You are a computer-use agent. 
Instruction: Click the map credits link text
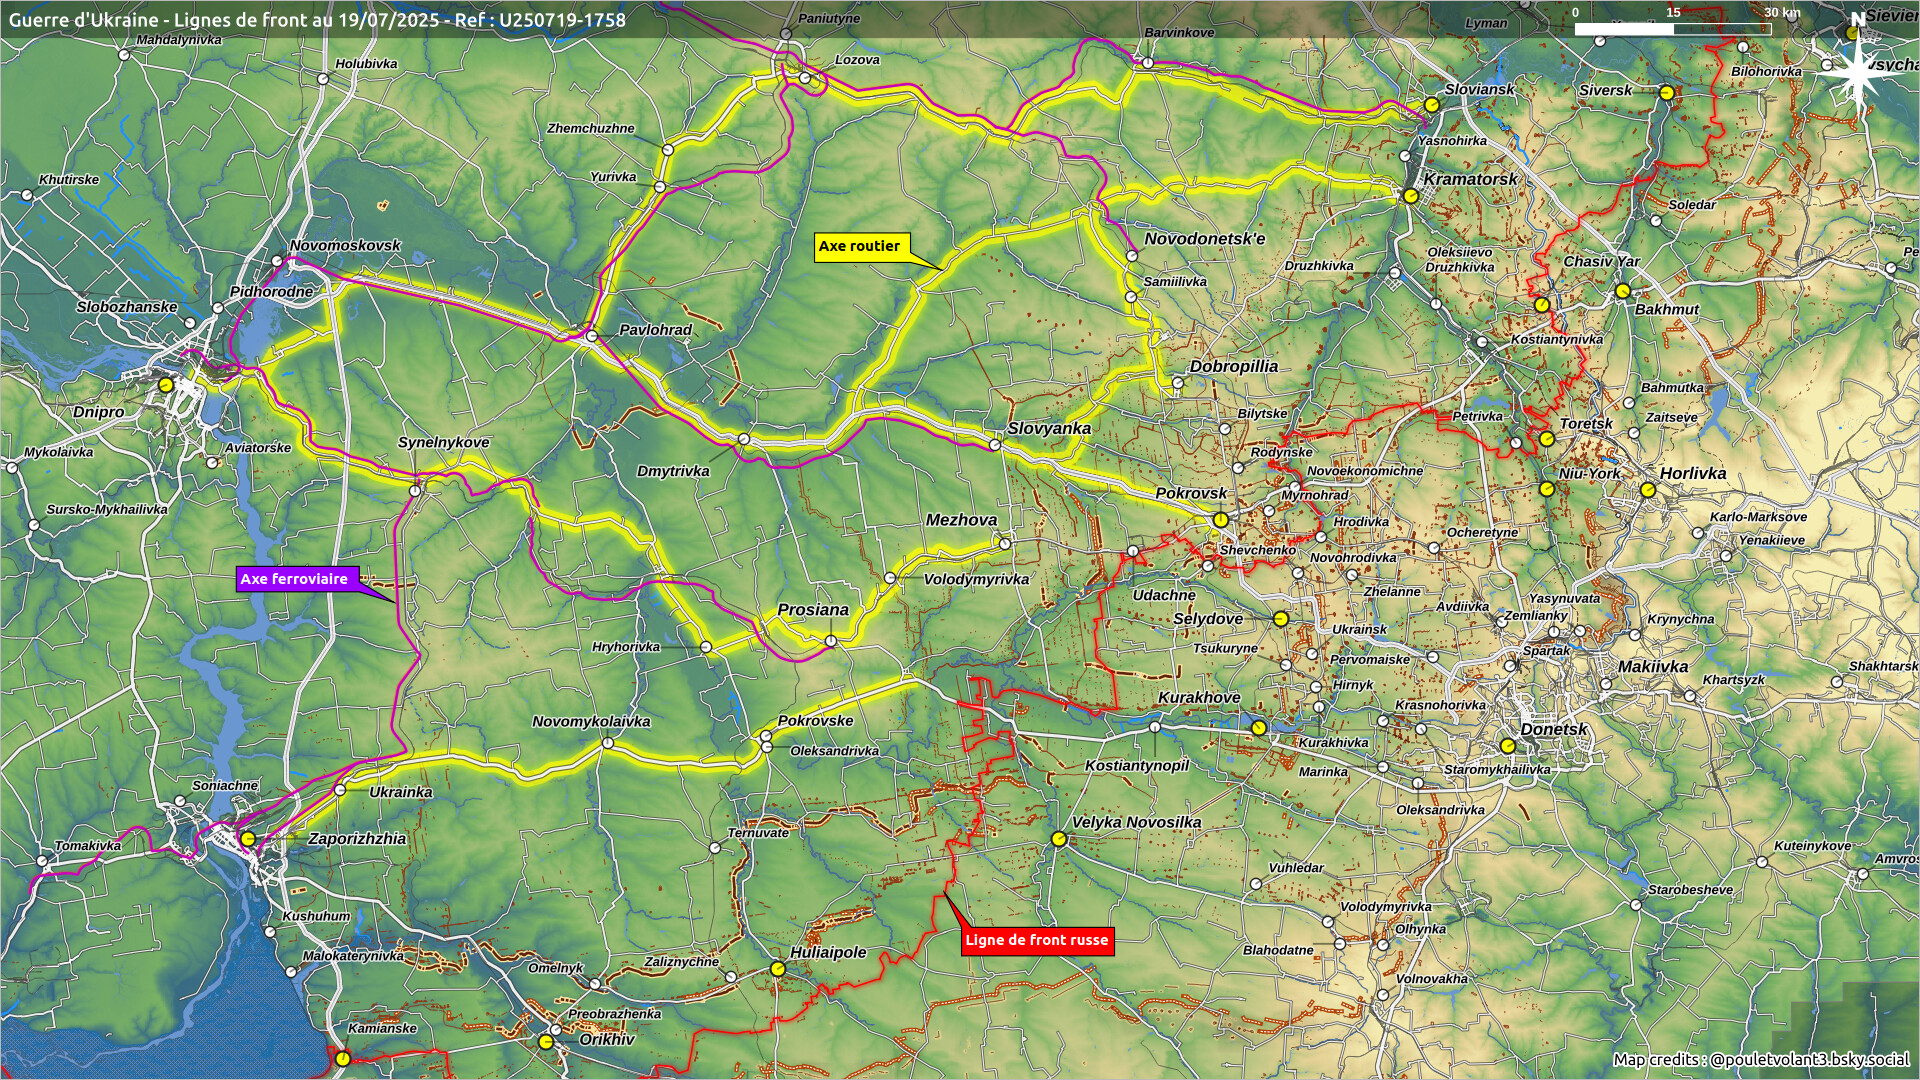point(1760,1059)
